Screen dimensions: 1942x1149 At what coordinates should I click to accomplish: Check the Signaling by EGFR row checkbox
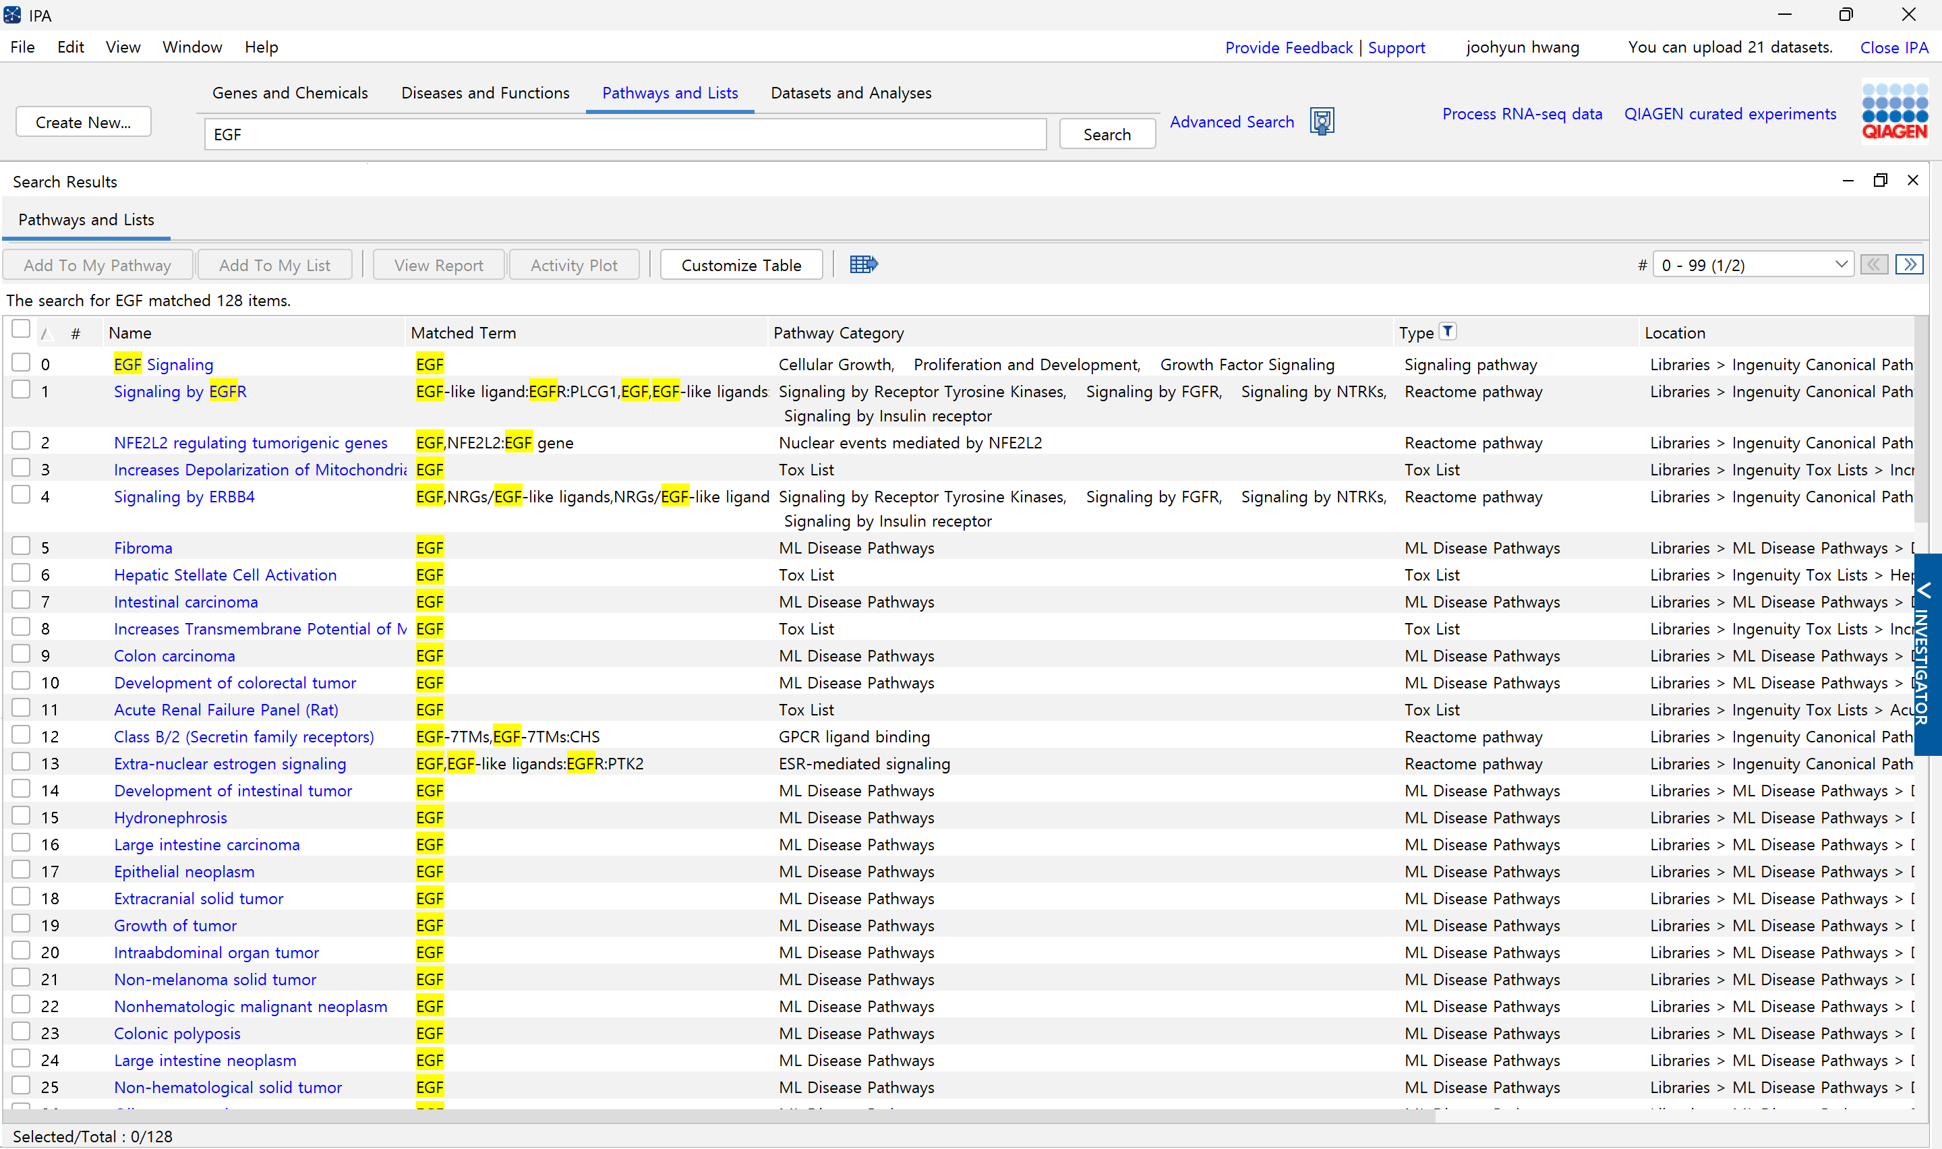tap(20, 389)
